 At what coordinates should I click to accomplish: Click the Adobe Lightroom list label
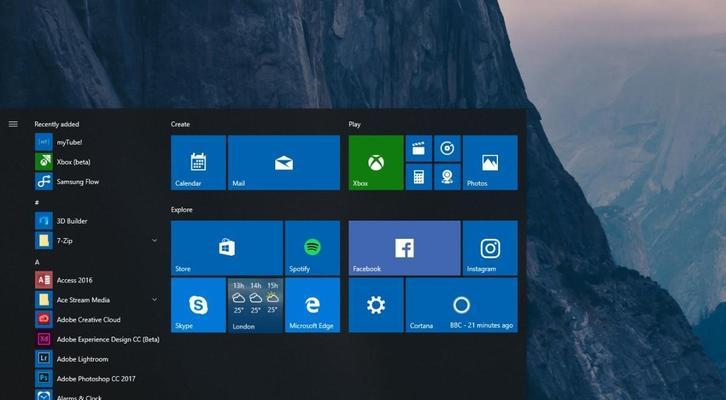click(x=82, y=359)
